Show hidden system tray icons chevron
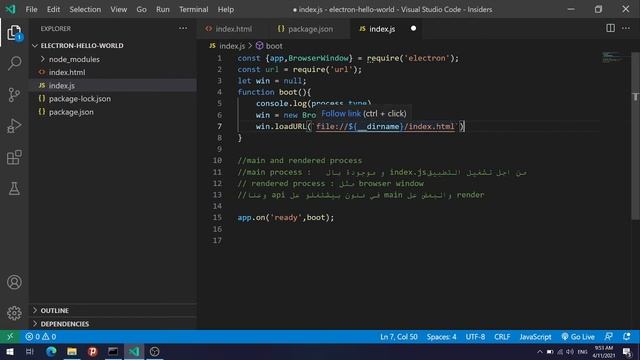This screenshot has width=640, height=360. pyautogui.click(x=540, y=351)
